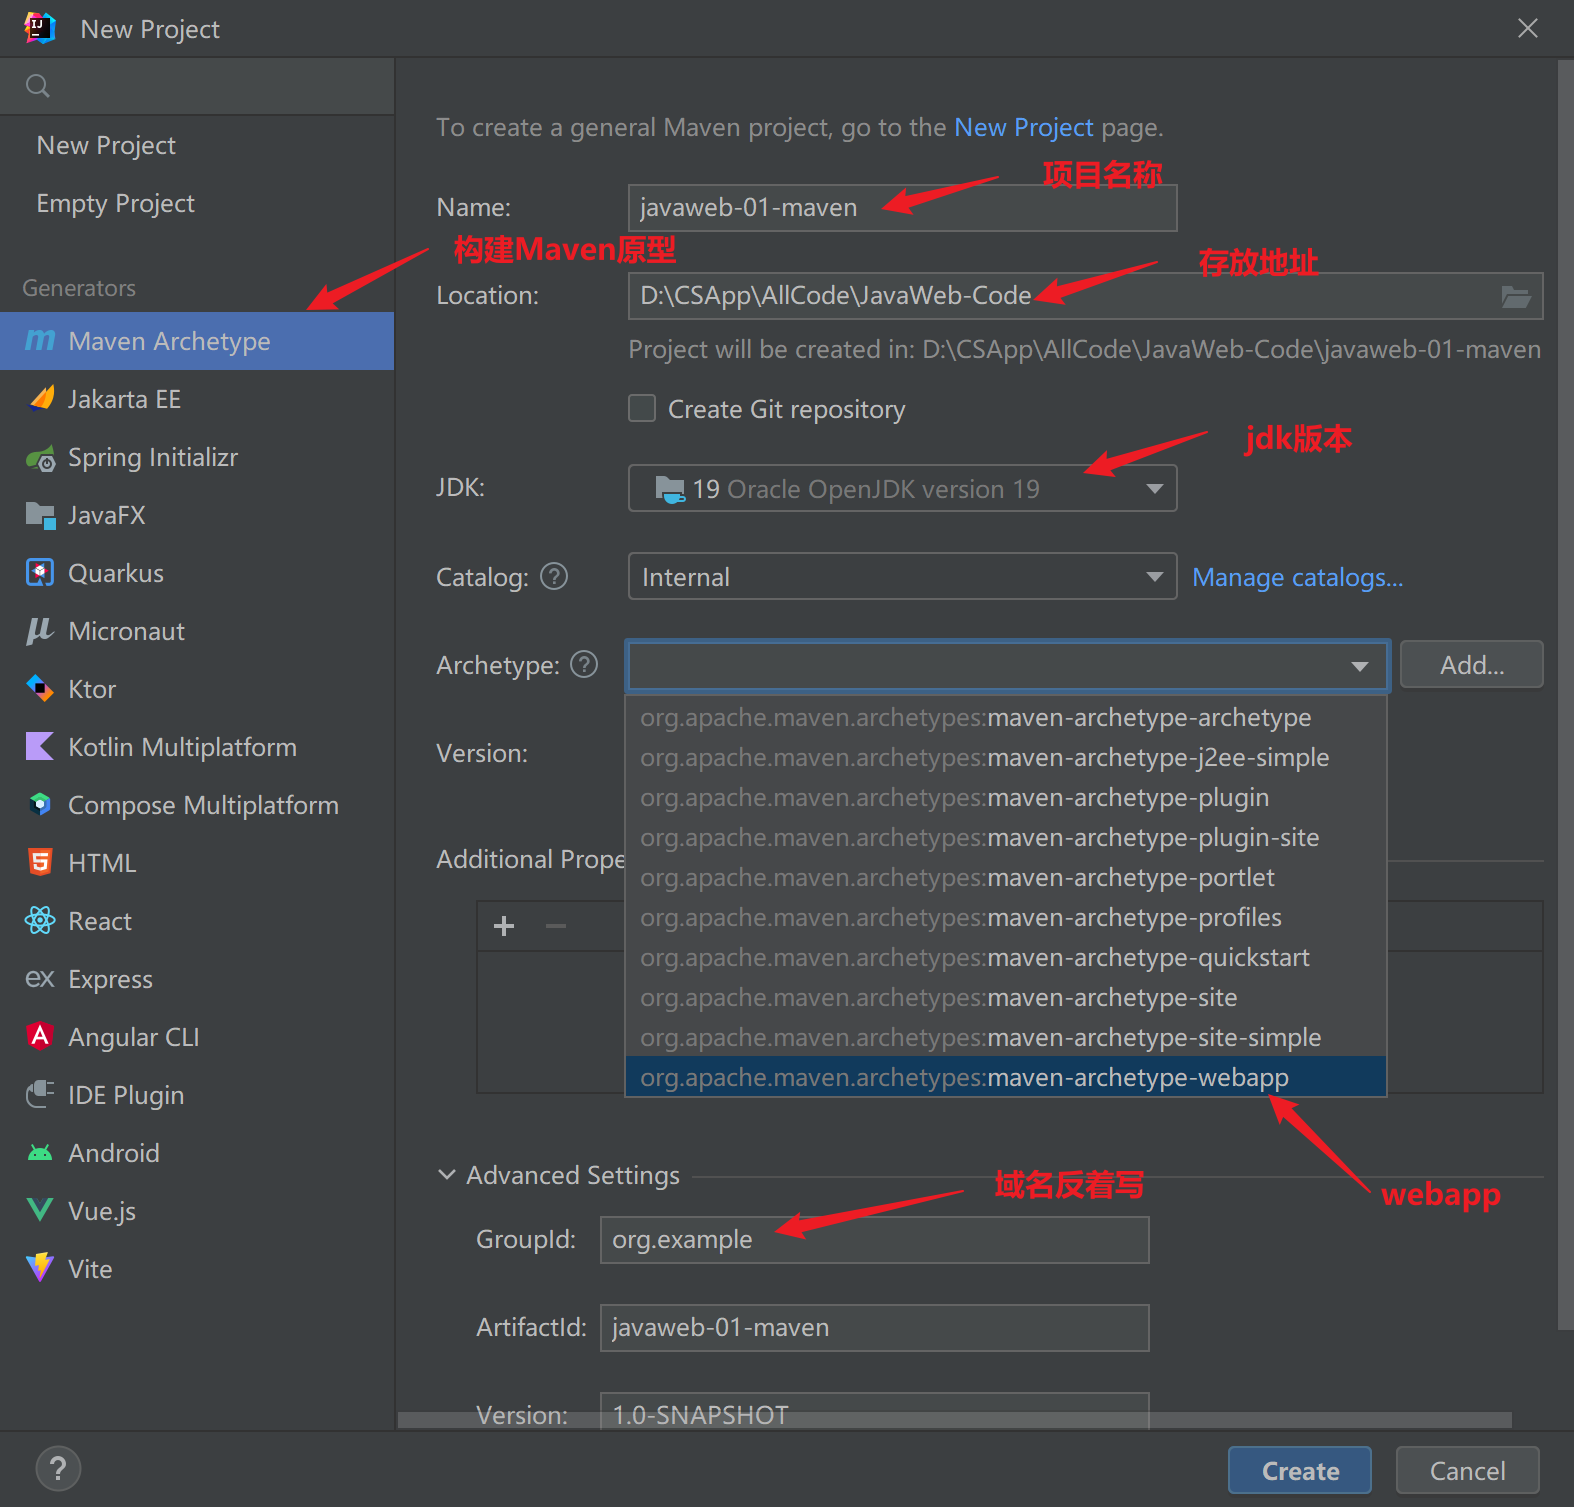This screenshot has width=1574, height=1507.
Task: Pick the Quarkus generator
Action: (197, 573)
